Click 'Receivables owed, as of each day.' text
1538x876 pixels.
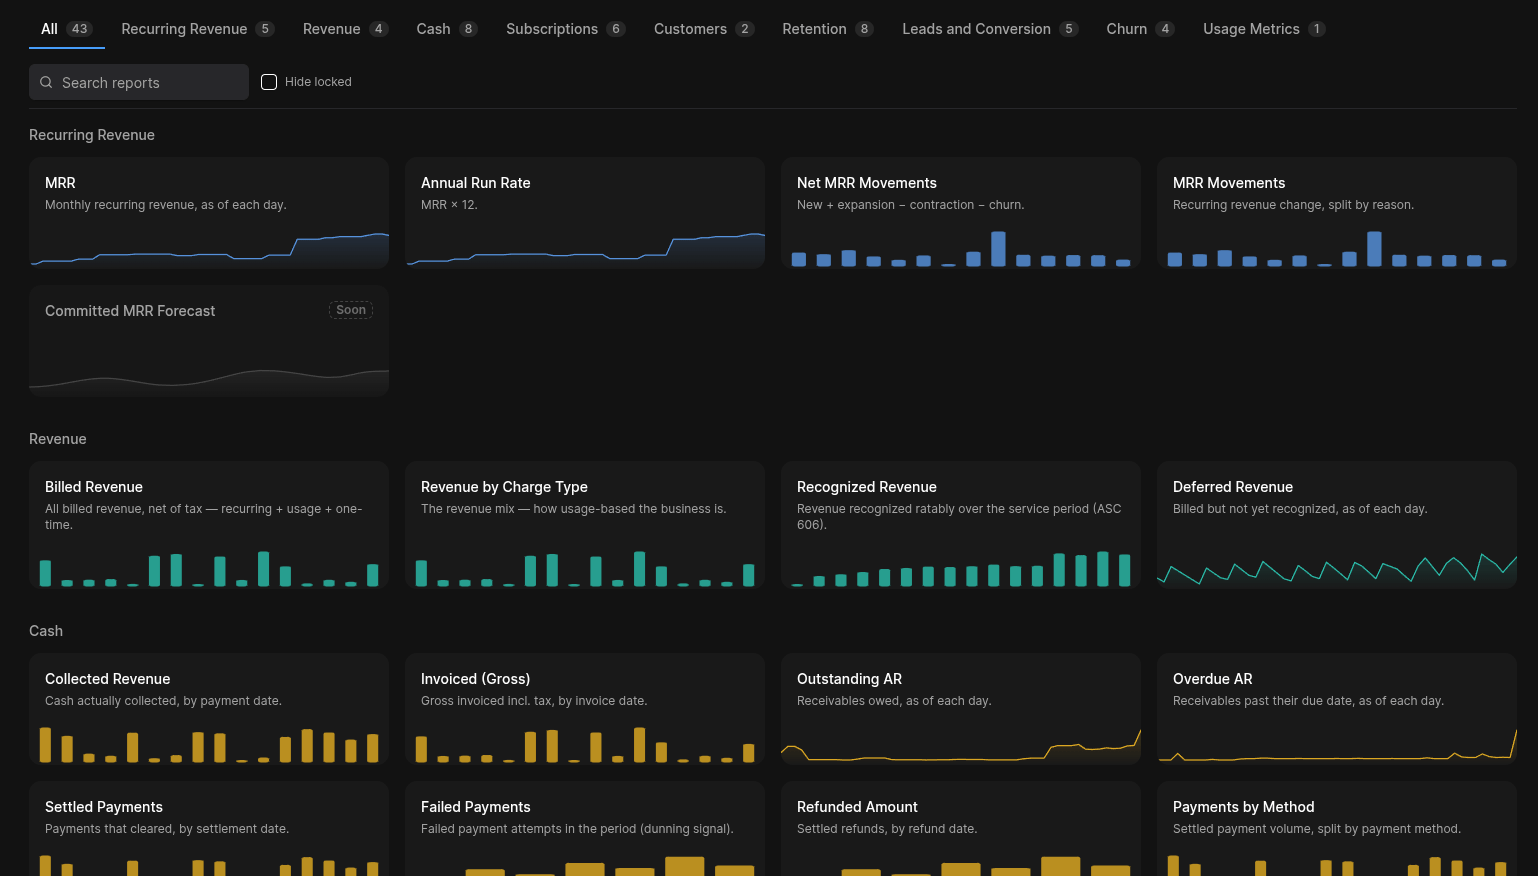(x=894, y=701)
